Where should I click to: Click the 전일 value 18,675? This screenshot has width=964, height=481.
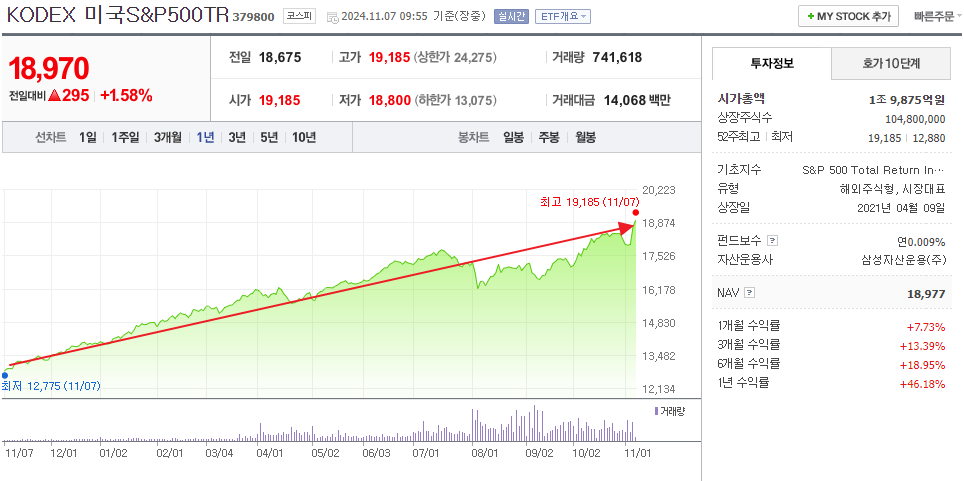[x=280, y=58]
